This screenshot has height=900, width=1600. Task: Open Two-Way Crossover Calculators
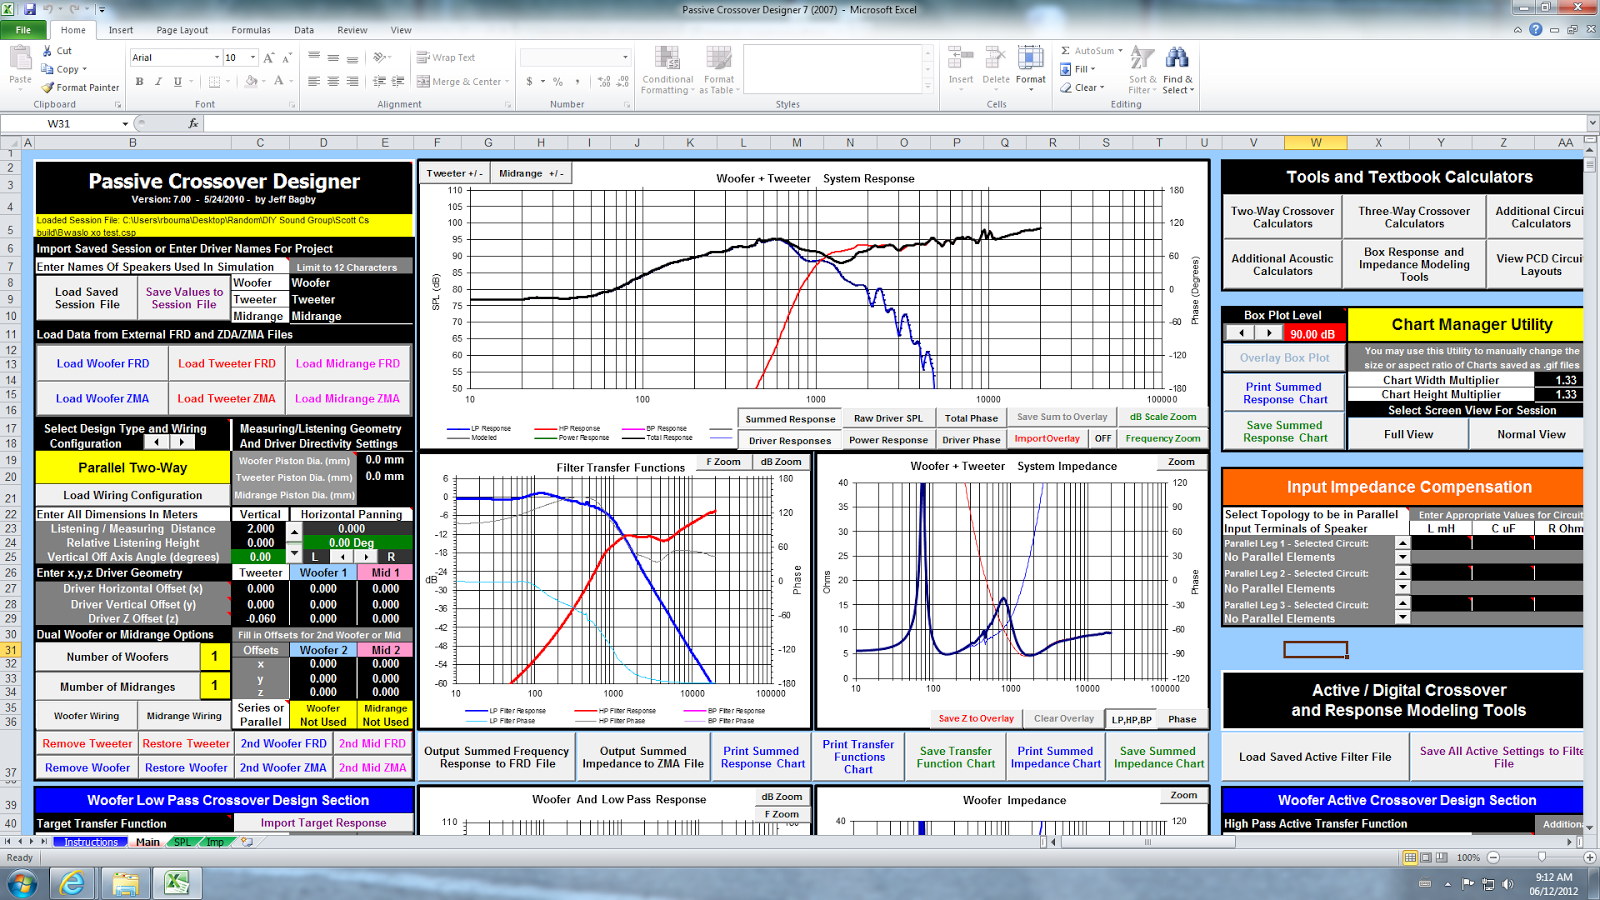pyautogui.click(x=1282, y=217)
